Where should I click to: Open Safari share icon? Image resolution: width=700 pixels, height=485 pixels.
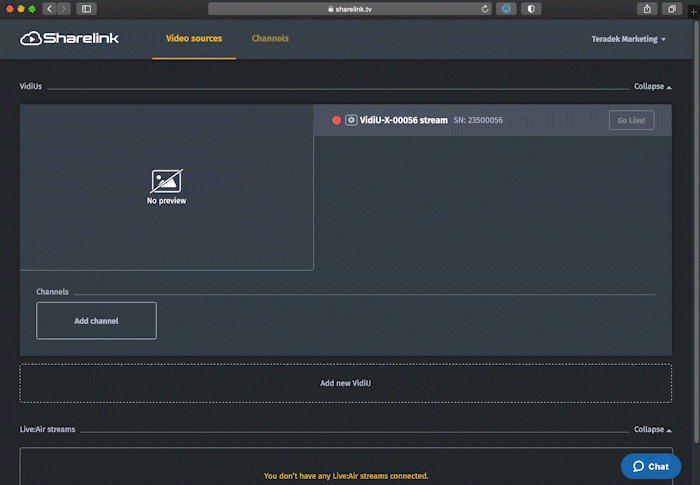click(x=648, y=8)
